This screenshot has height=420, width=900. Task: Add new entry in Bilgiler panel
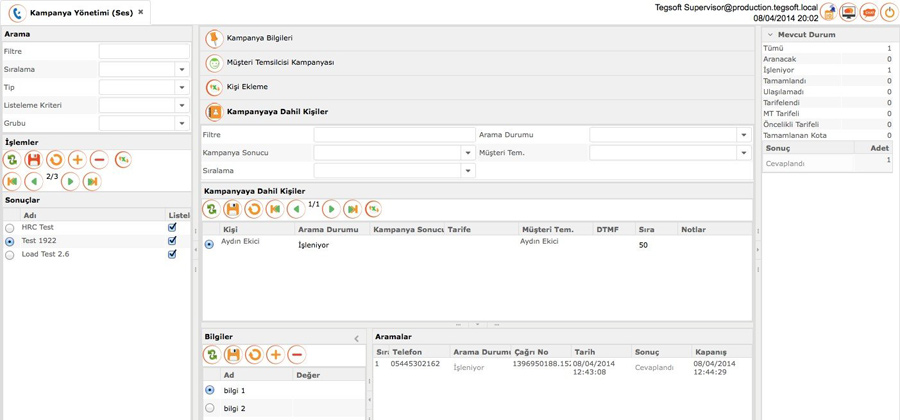coord(276,355)
